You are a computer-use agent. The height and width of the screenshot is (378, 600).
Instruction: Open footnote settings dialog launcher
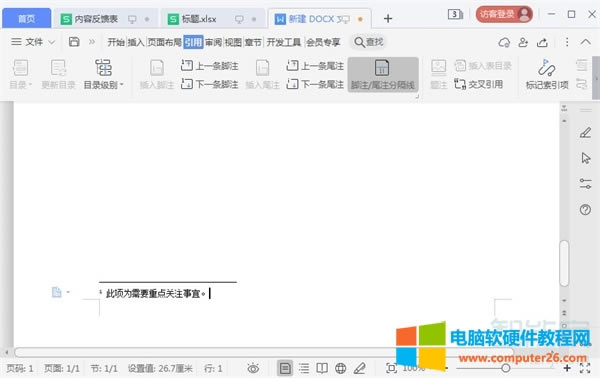(417, 96)
